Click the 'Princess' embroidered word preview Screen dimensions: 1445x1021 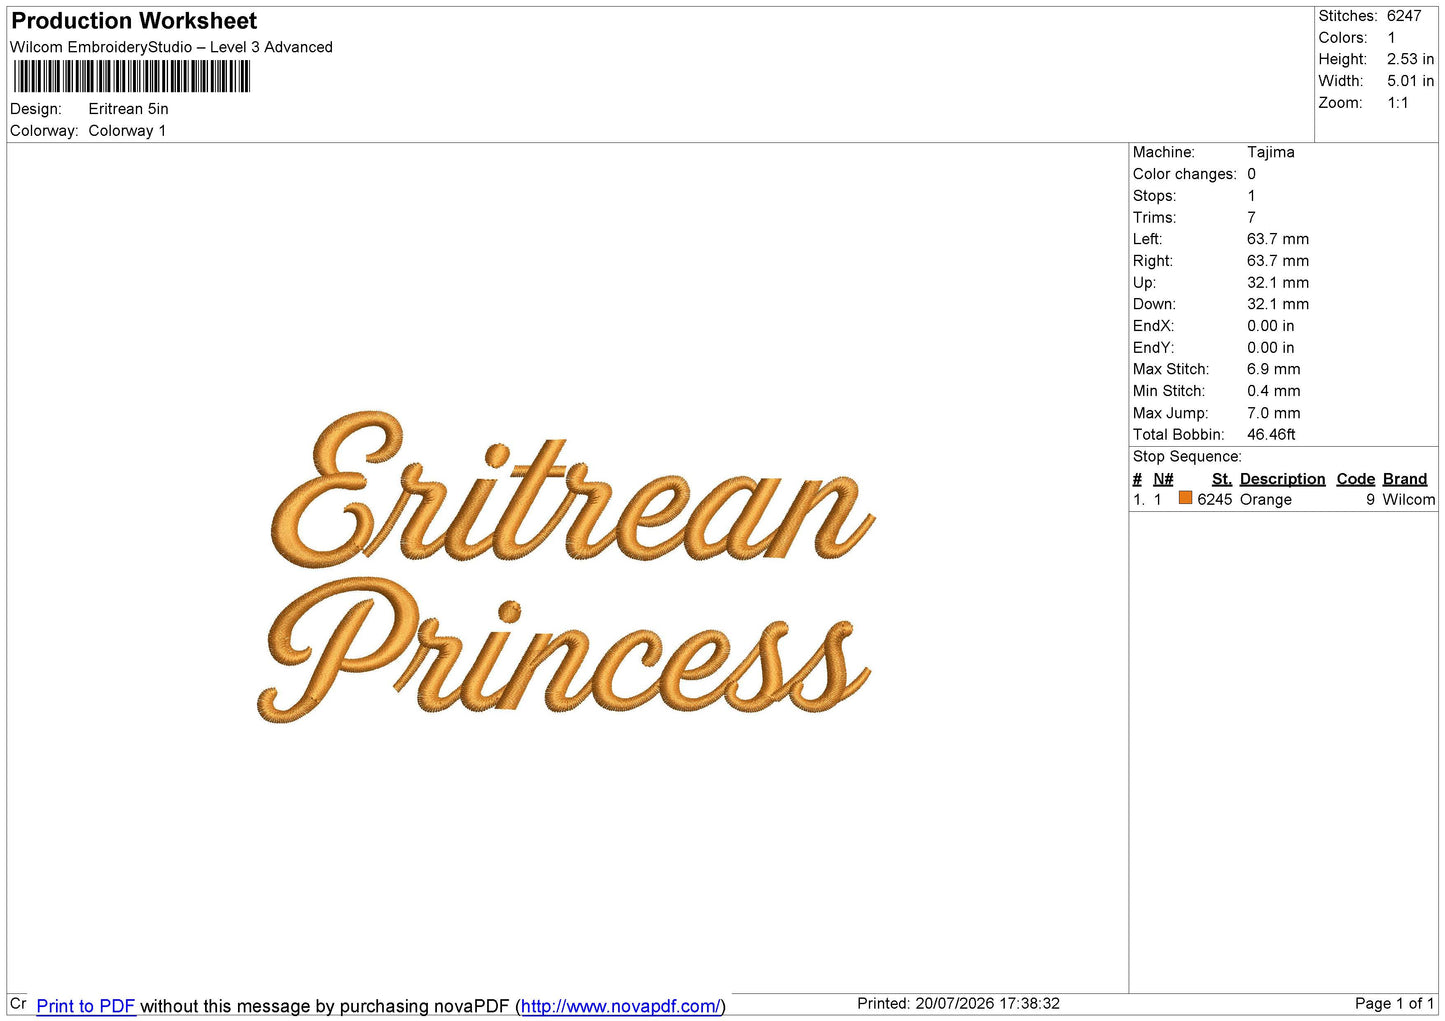tap(565, 650)
